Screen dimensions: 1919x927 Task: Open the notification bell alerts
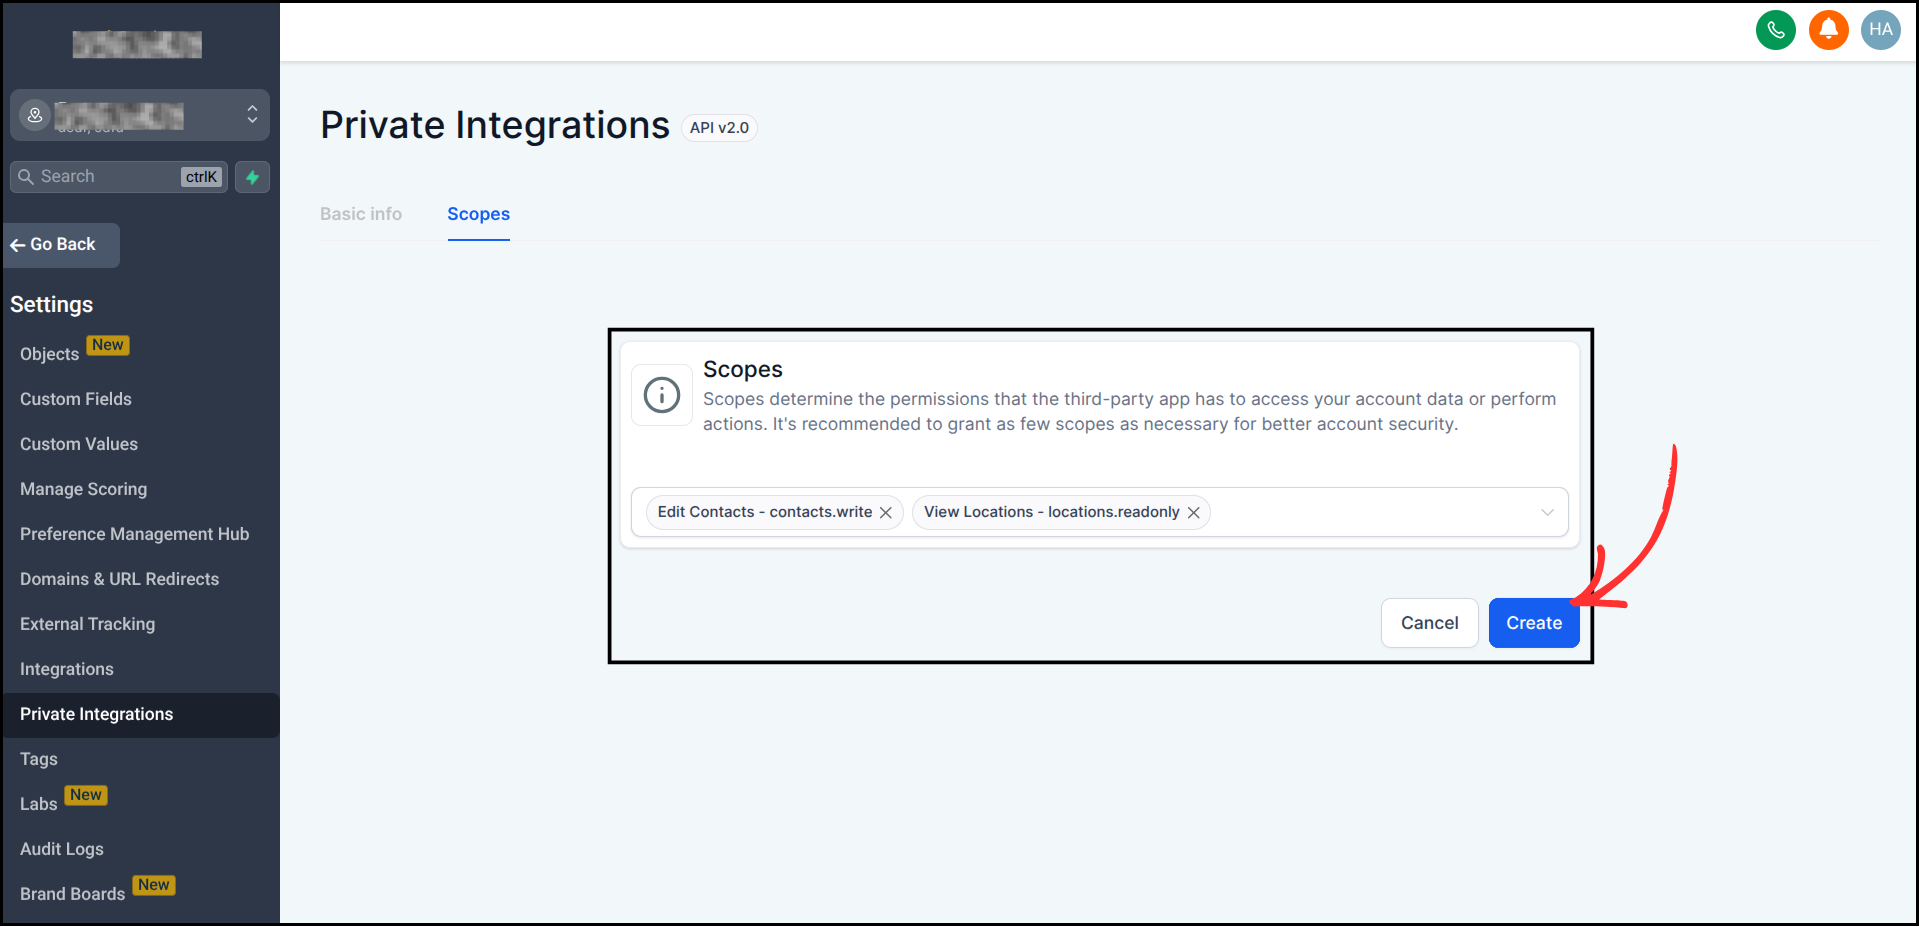point(1828,30)
